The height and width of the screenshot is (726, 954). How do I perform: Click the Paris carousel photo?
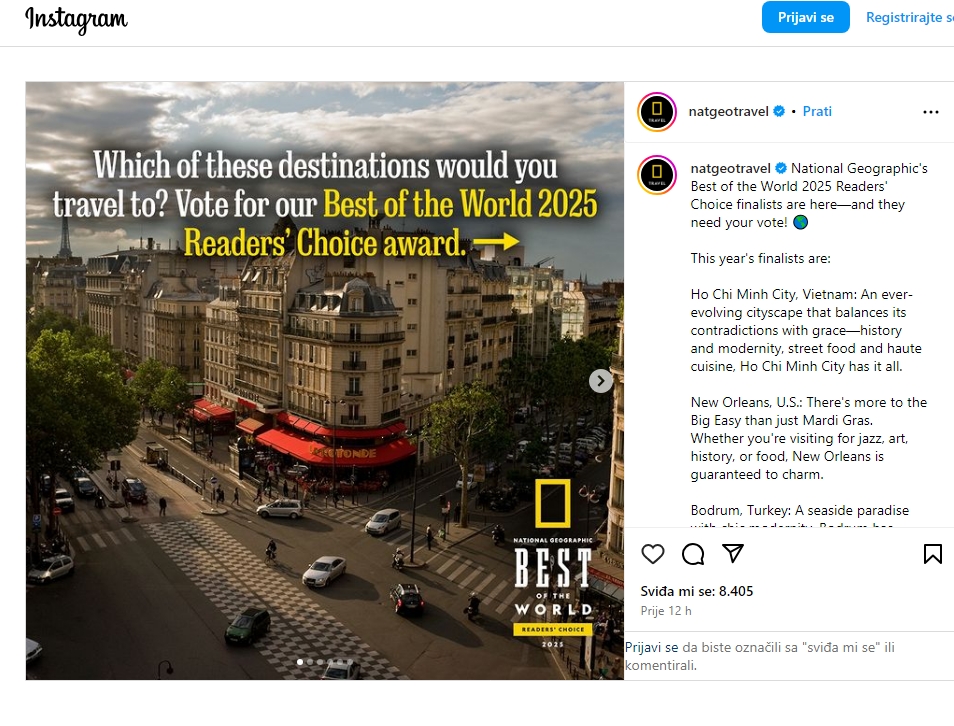pos(324,380)
